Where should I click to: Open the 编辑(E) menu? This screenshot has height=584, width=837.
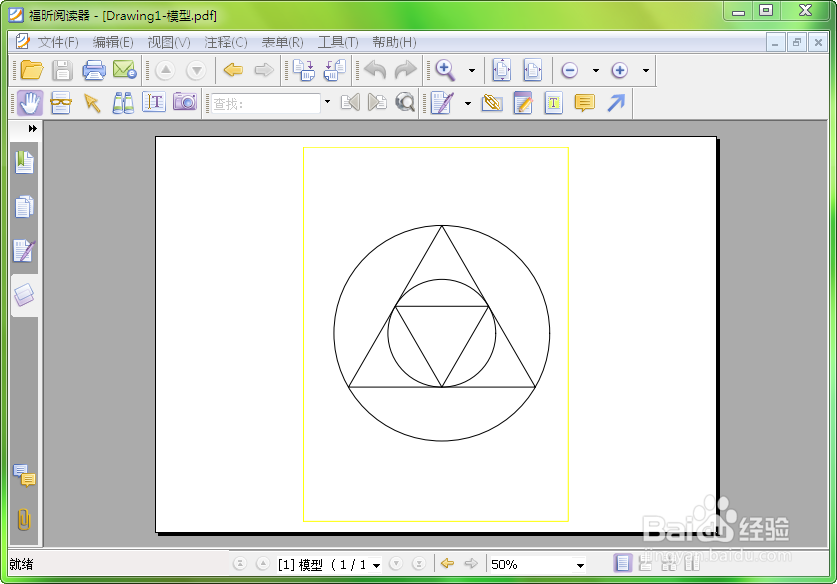pos(113,42)
